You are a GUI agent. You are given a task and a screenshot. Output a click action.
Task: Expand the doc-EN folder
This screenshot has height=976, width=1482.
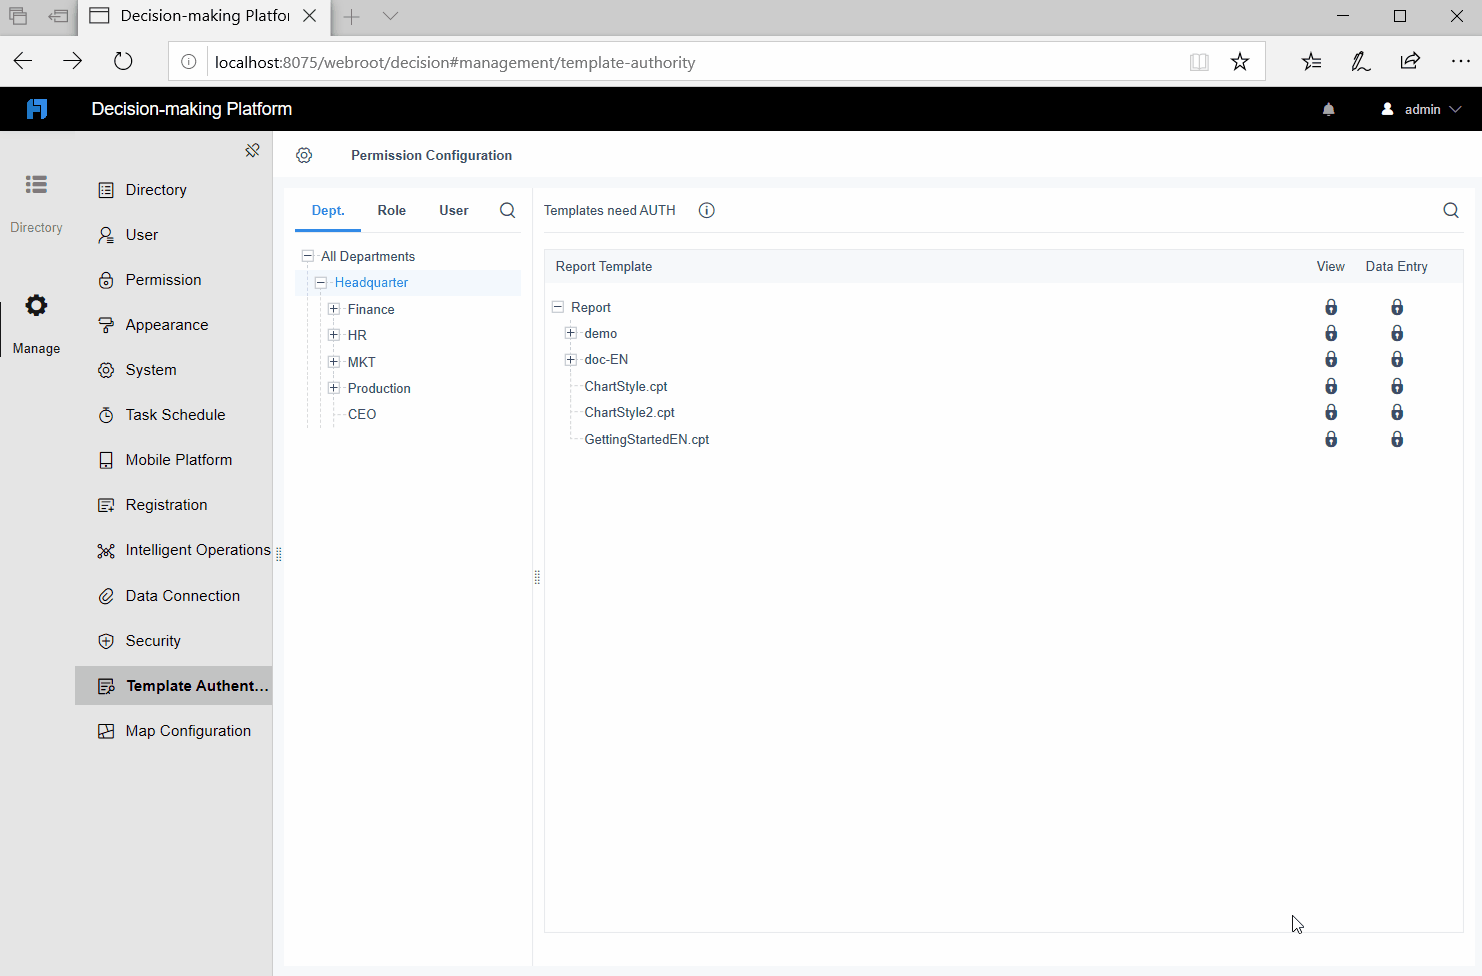point(571,359)
